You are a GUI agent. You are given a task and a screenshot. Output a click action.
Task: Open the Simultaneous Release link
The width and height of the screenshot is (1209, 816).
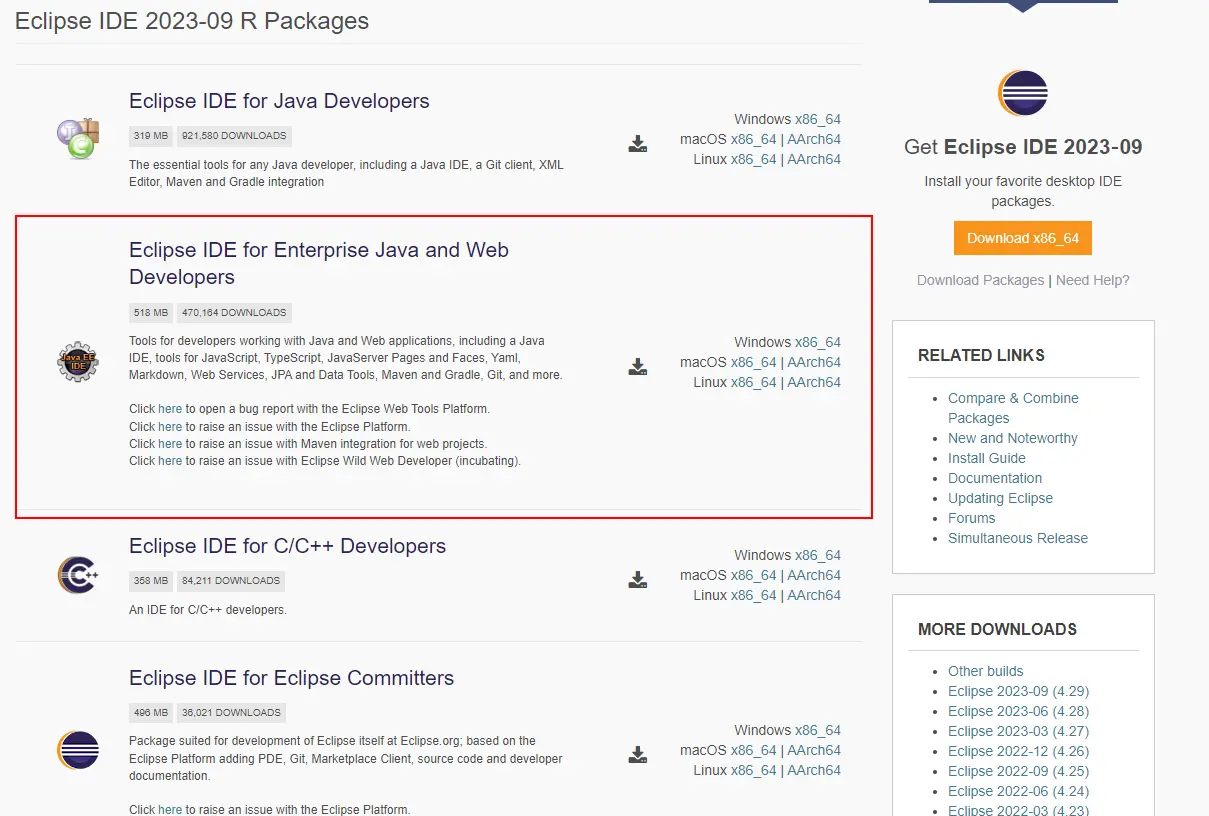[x=1018, y=538]
